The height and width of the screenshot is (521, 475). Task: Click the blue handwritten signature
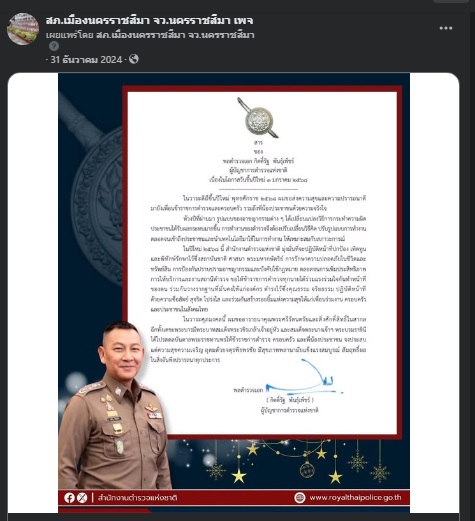[305, 378]
